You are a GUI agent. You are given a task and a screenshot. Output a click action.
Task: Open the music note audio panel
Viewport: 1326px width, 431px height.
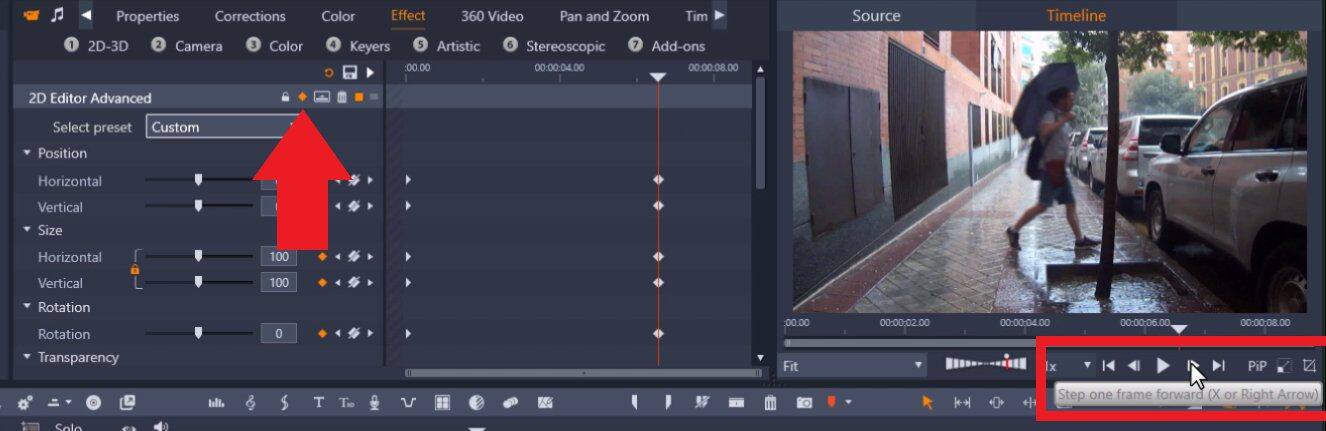coord(58,15)
